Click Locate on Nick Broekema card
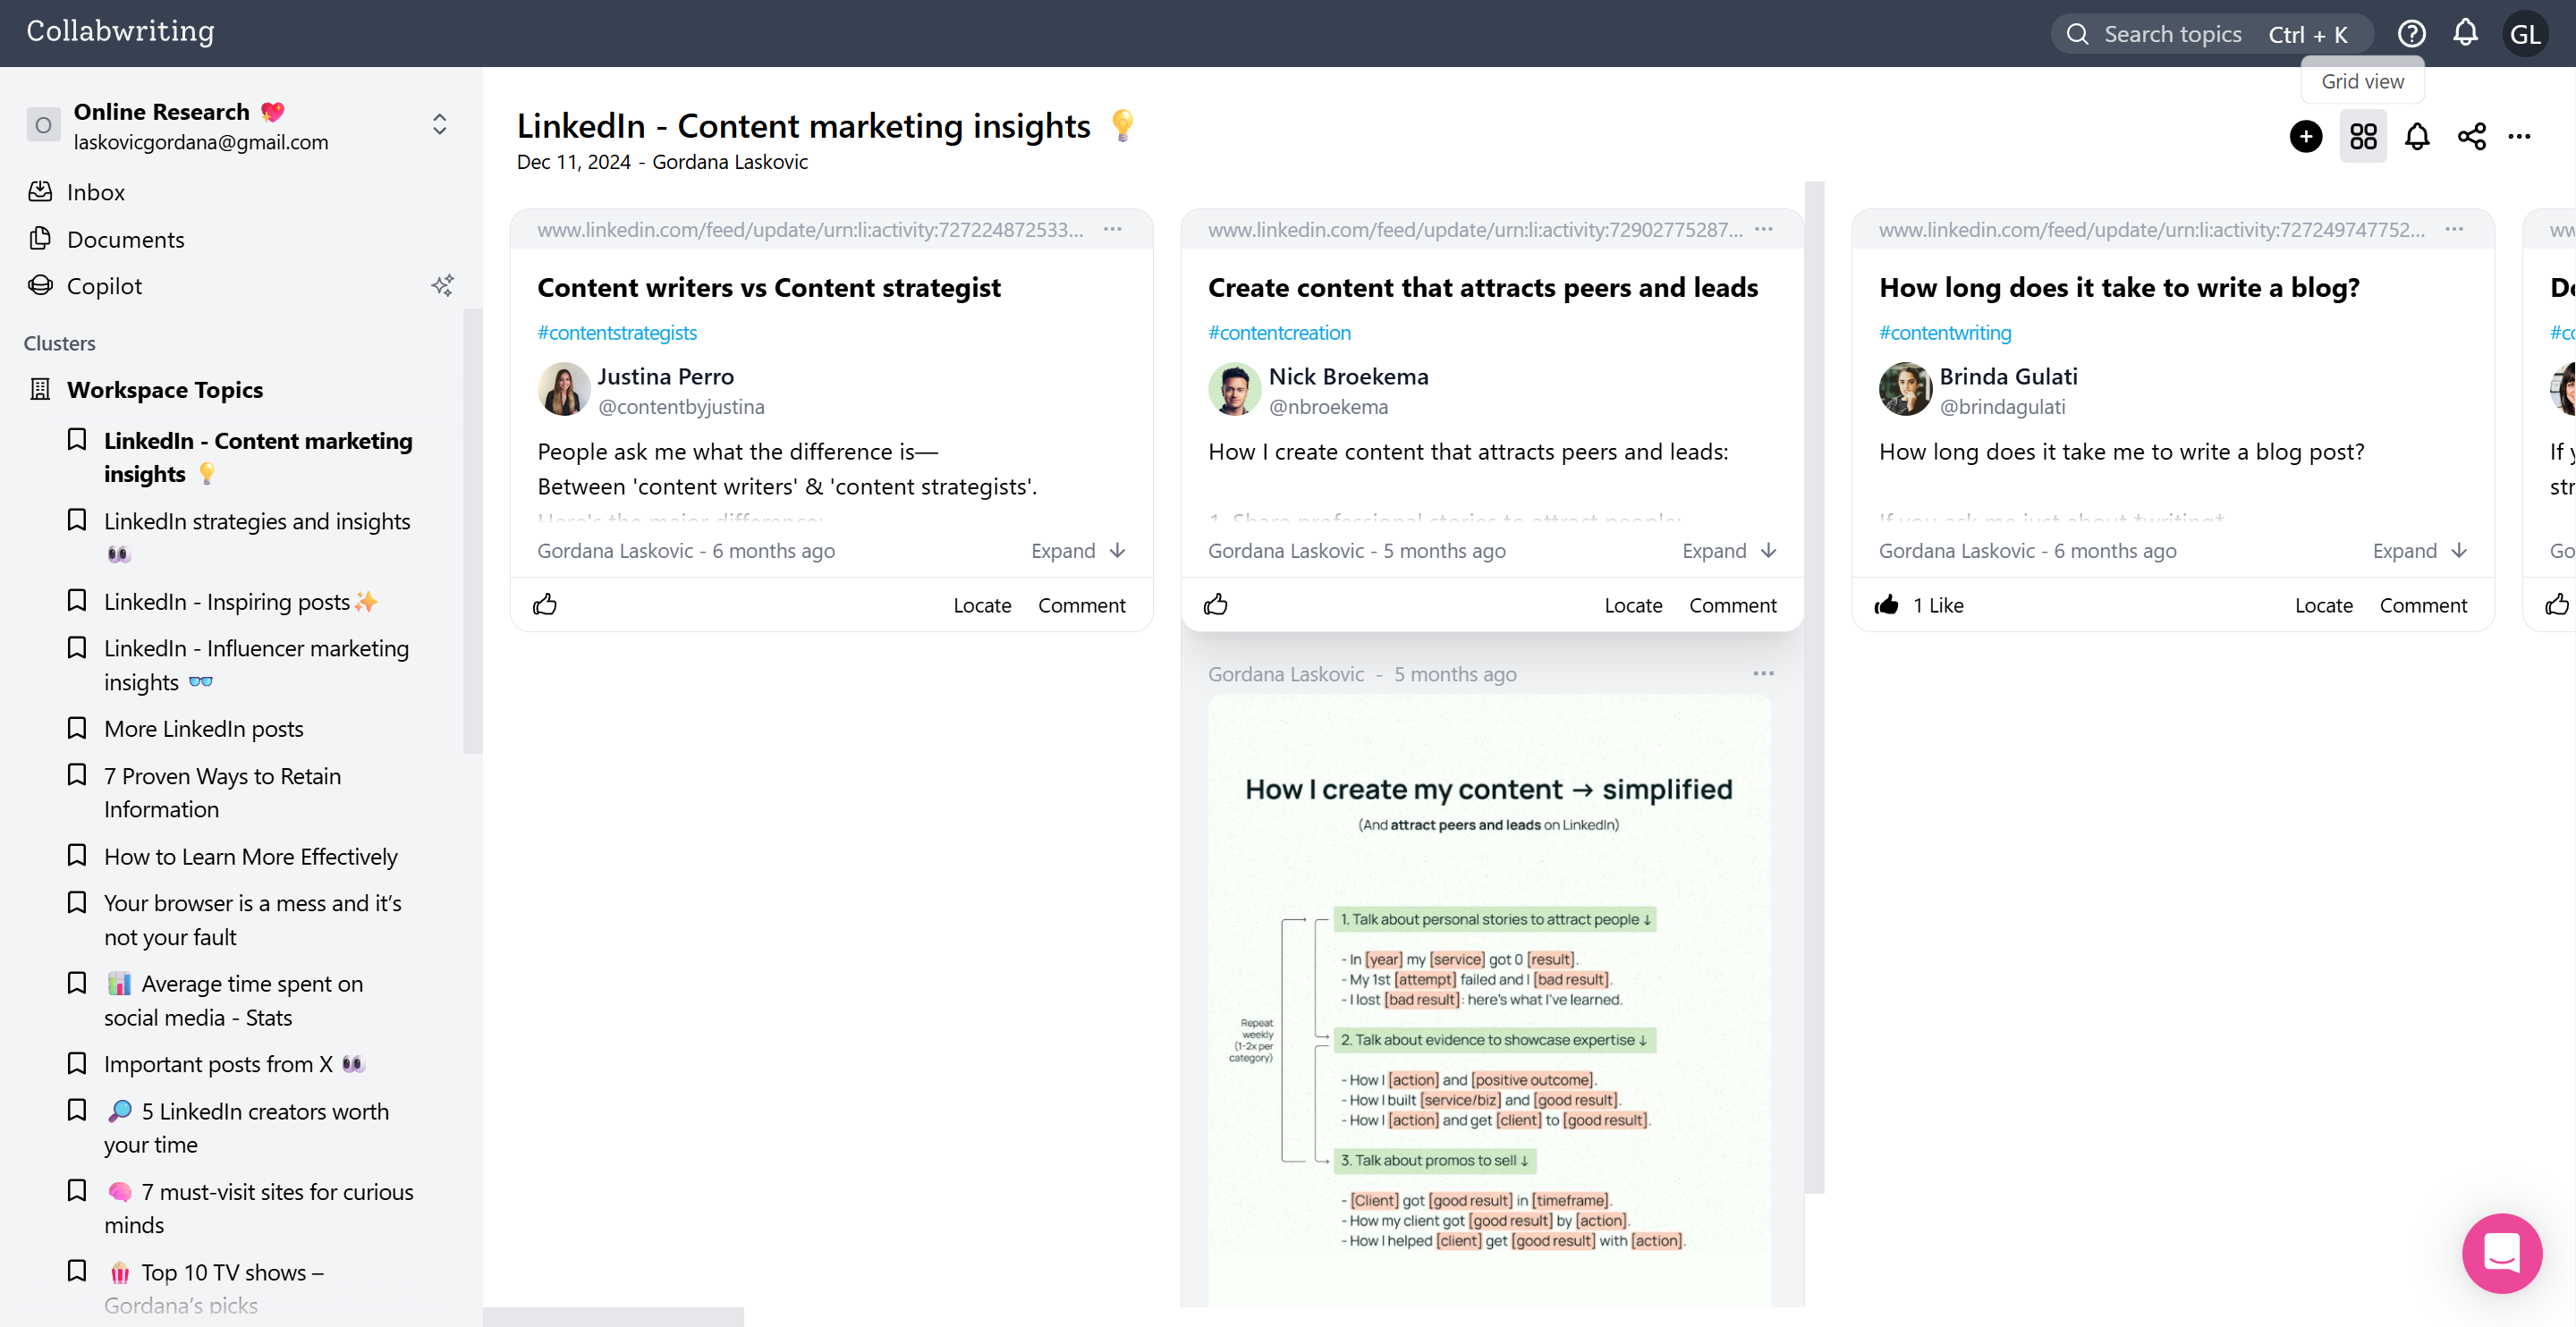The image size is (2576, 1327). coord(1633,605)
